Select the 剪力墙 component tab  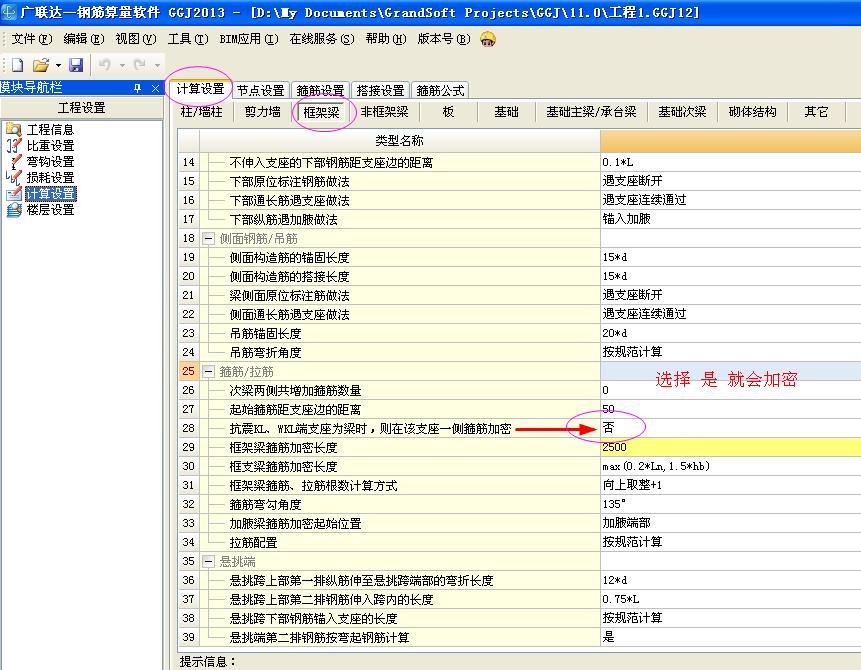pos(262,112)
